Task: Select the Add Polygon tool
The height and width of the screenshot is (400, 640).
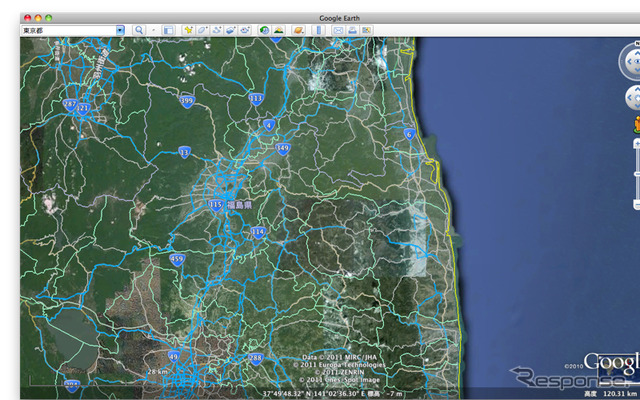Action: (202, 30)
